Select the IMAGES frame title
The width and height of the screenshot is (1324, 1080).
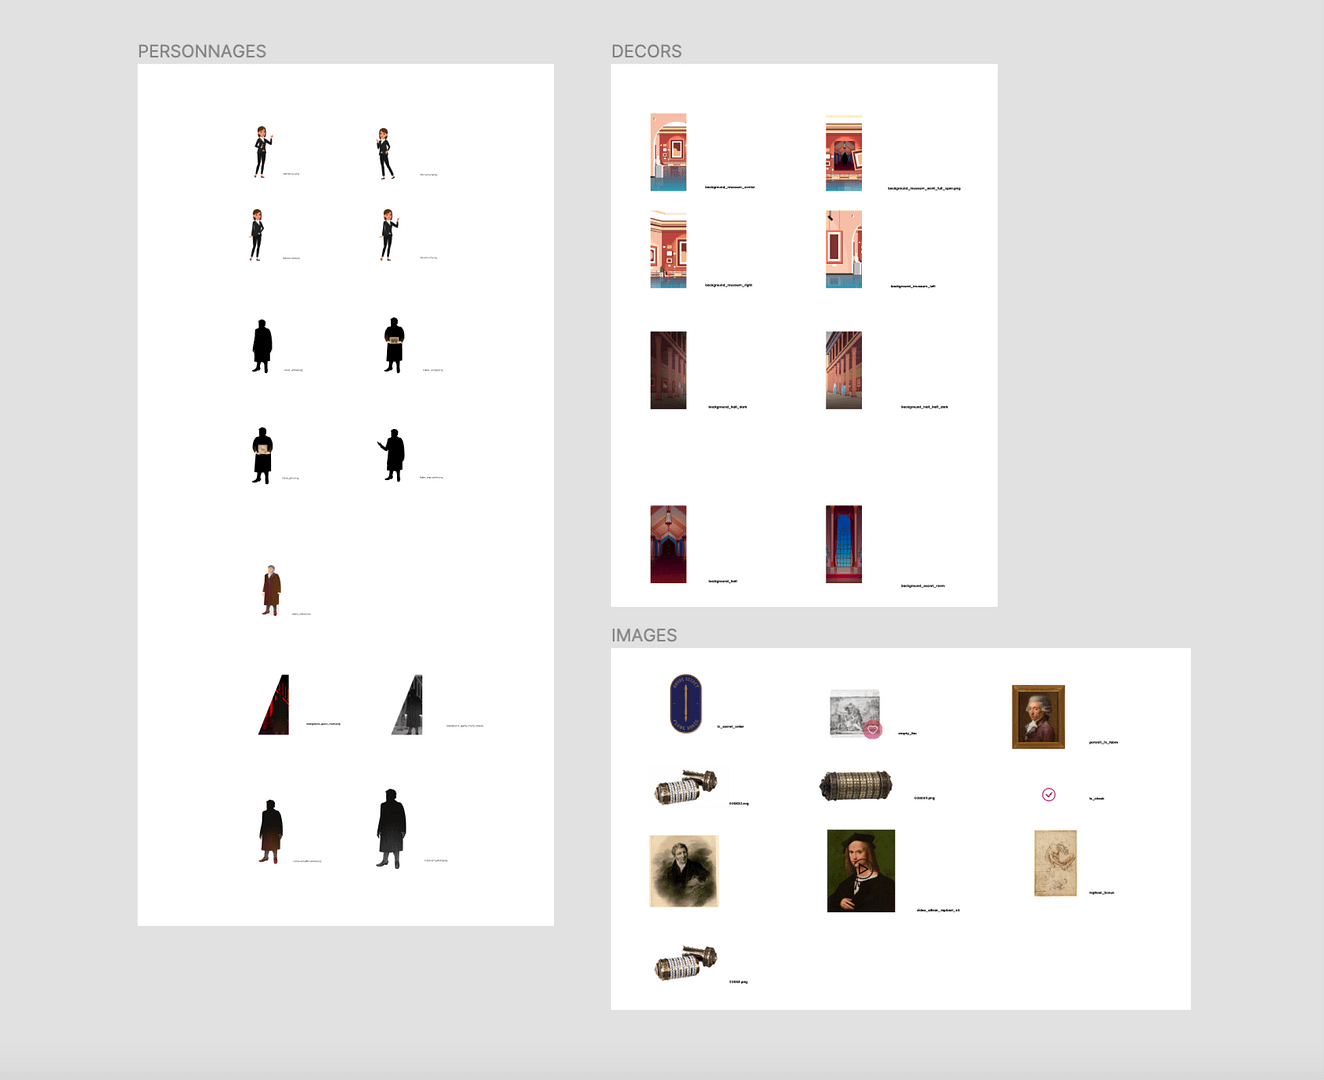(x=644, y=635)
